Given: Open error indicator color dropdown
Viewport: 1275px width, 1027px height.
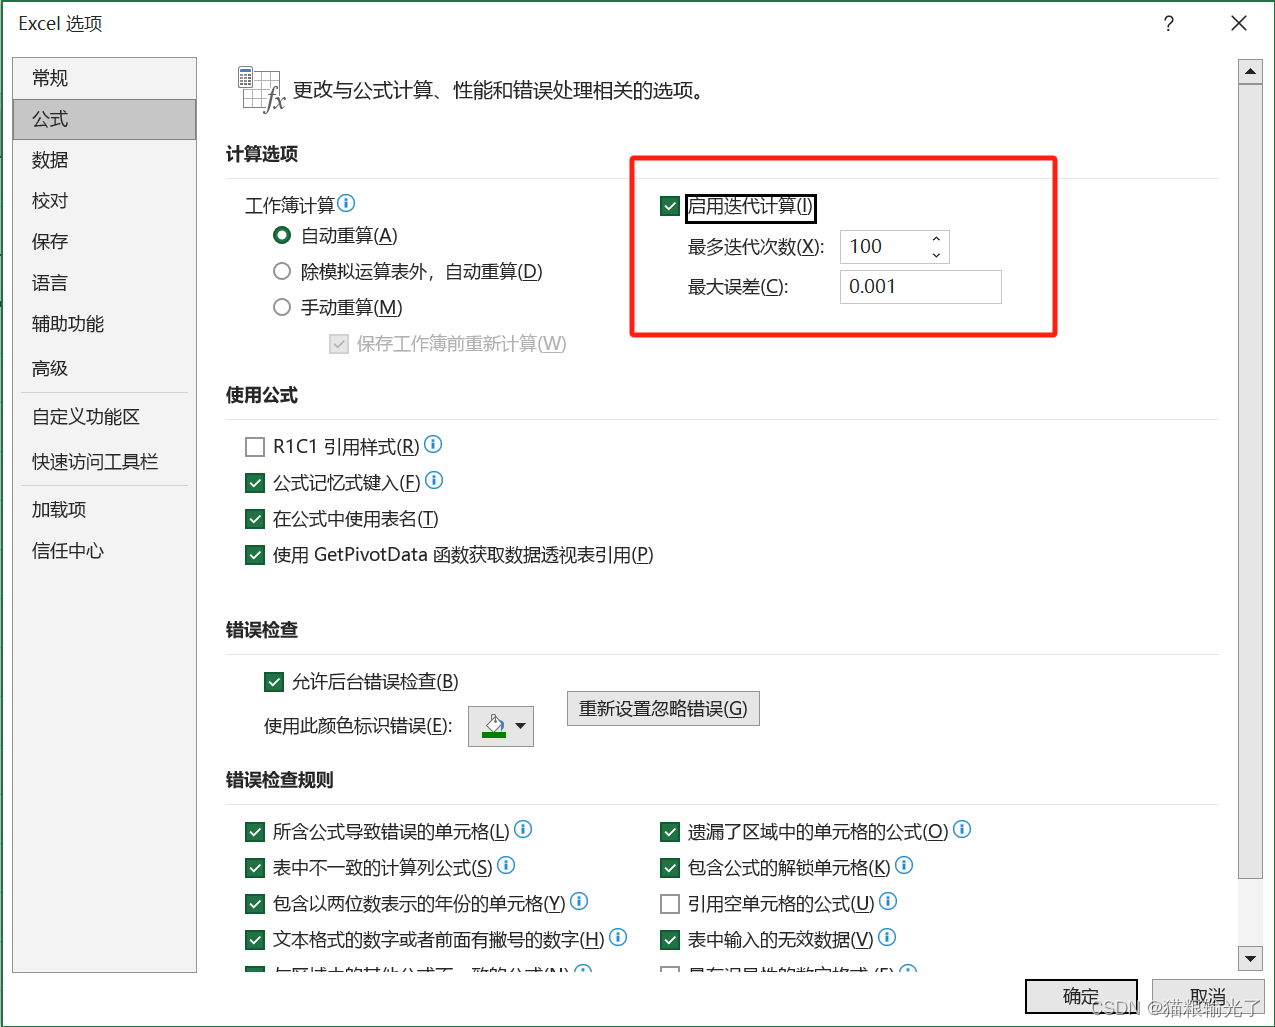Looking at the screenshot, I should tap(501, 726).
